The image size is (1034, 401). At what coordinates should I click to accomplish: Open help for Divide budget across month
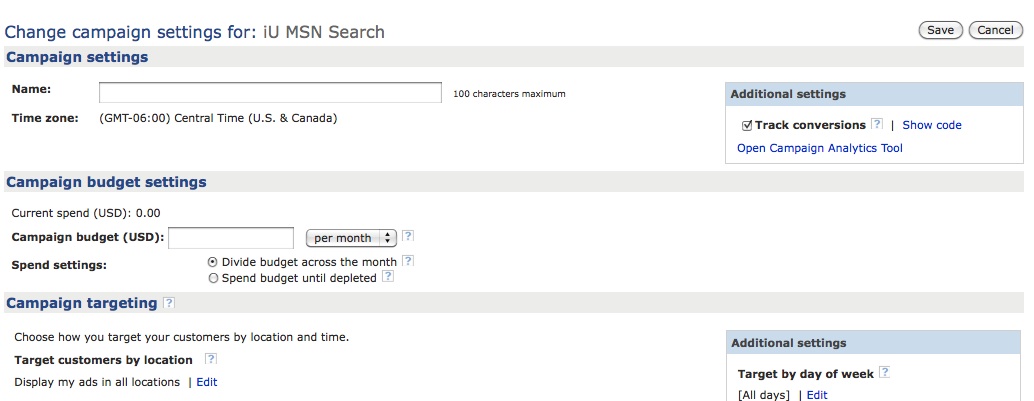408,261
